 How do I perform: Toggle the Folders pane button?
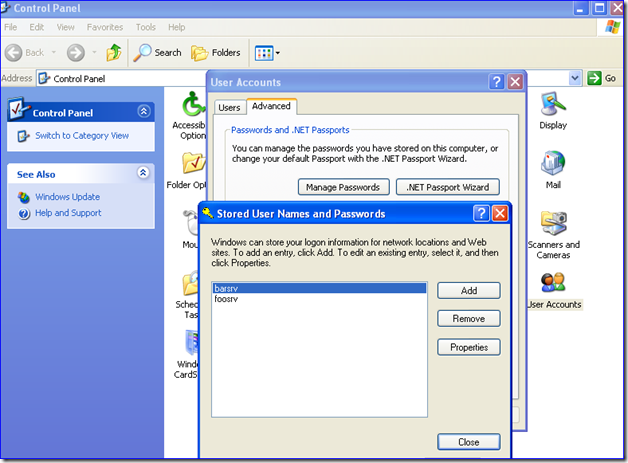click(x=216, y=52)
